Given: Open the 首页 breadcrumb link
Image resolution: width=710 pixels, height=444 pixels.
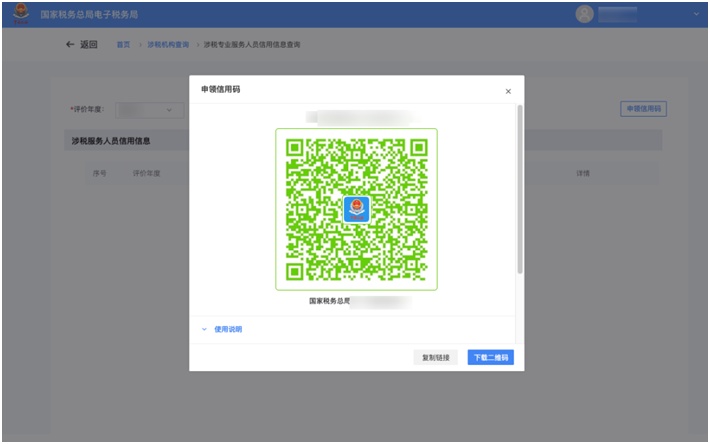Looking at the screenshot, I should 123,44.
